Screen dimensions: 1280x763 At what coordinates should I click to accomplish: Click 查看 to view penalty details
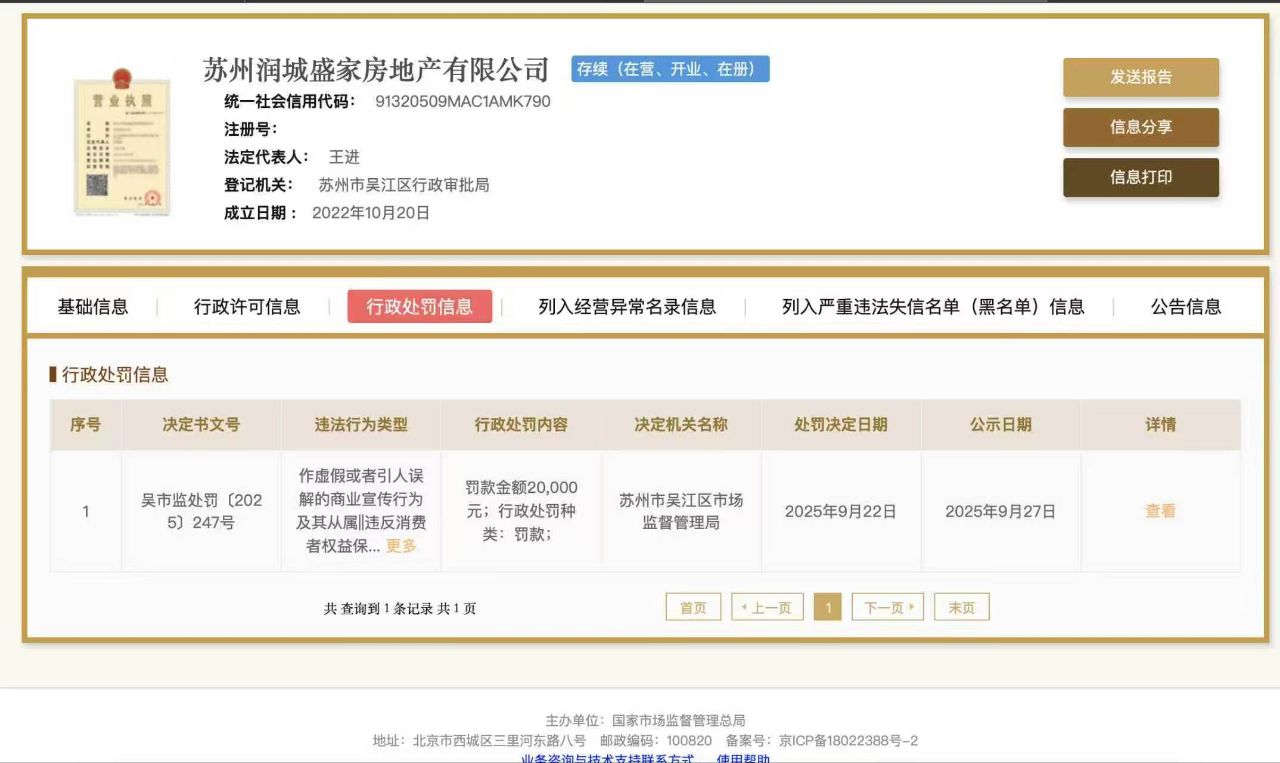click(1160, 511)
